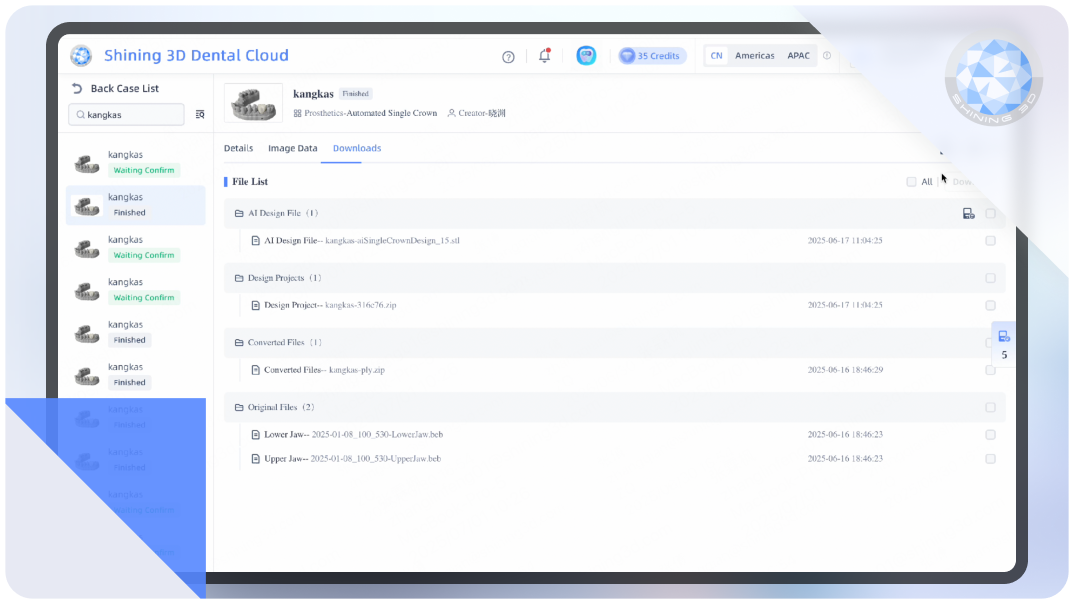
Task: Click the Shining 3D Dental Cloud logo
Action: point(81,56)
